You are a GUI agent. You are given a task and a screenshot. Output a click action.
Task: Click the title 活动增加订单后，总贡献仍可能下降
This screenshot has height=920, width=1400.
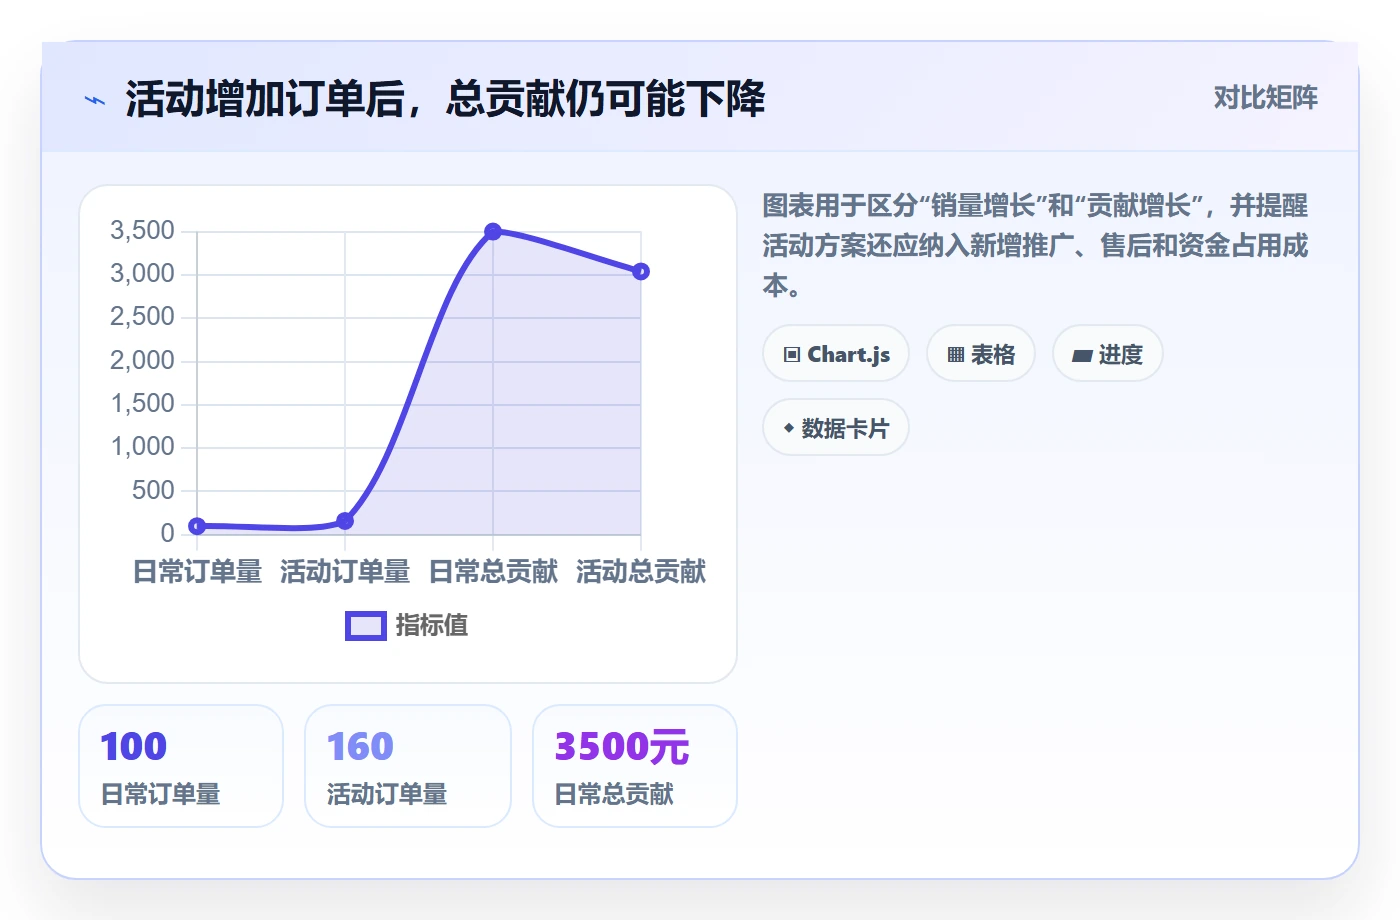[x=445, y=100]
